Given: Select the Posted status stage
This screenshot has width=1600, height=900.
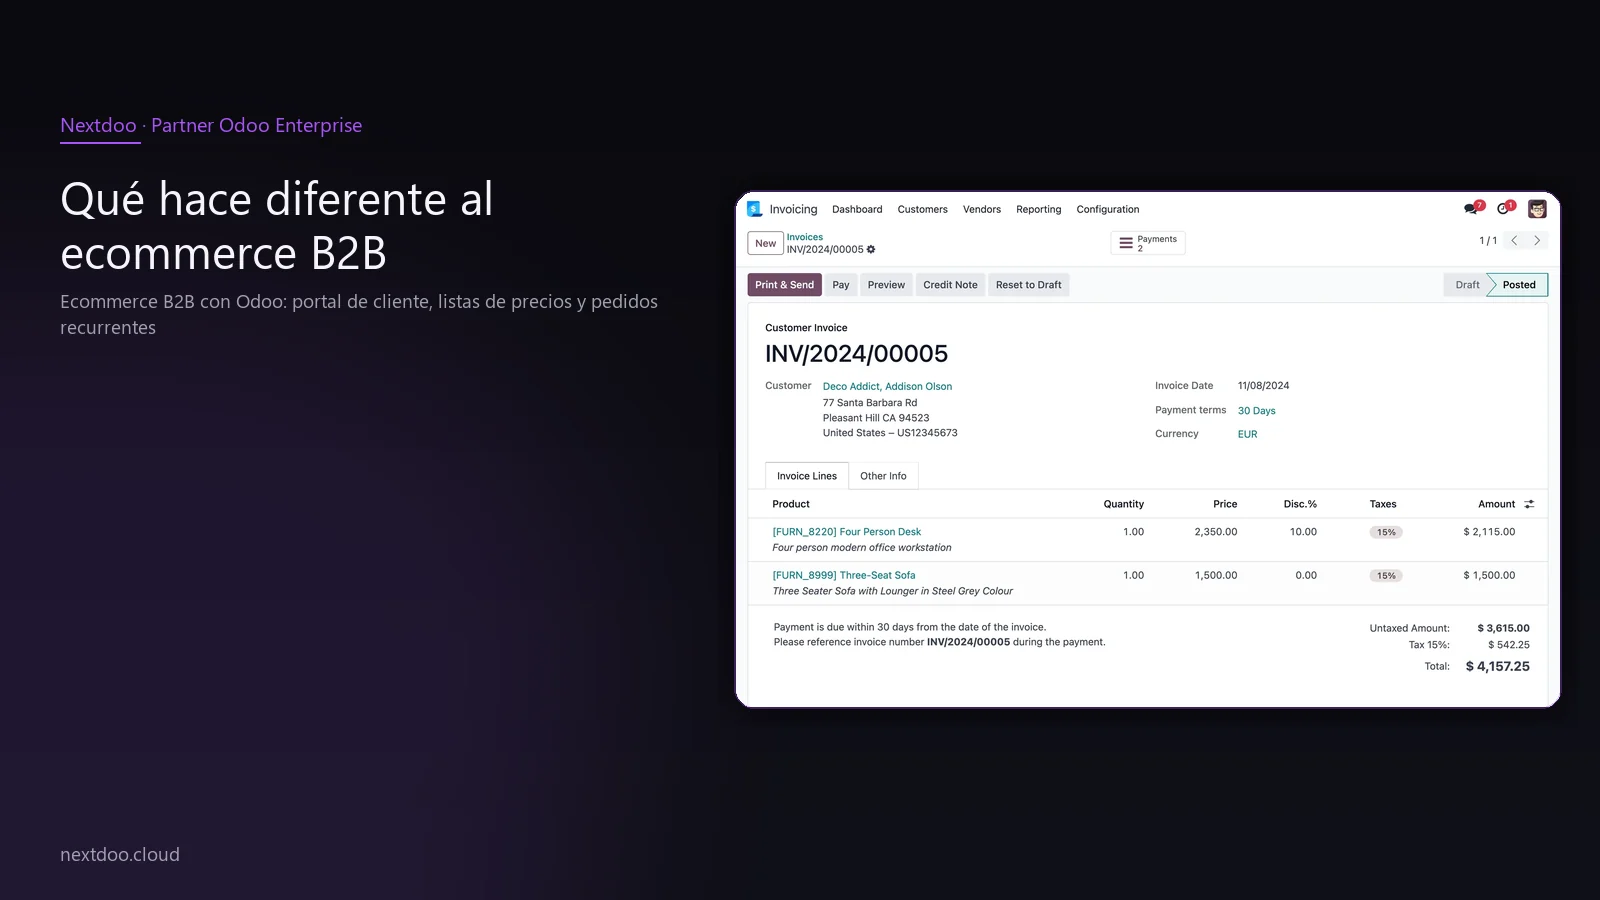Looking at the screenshot, I should [x=1519, y=285].
